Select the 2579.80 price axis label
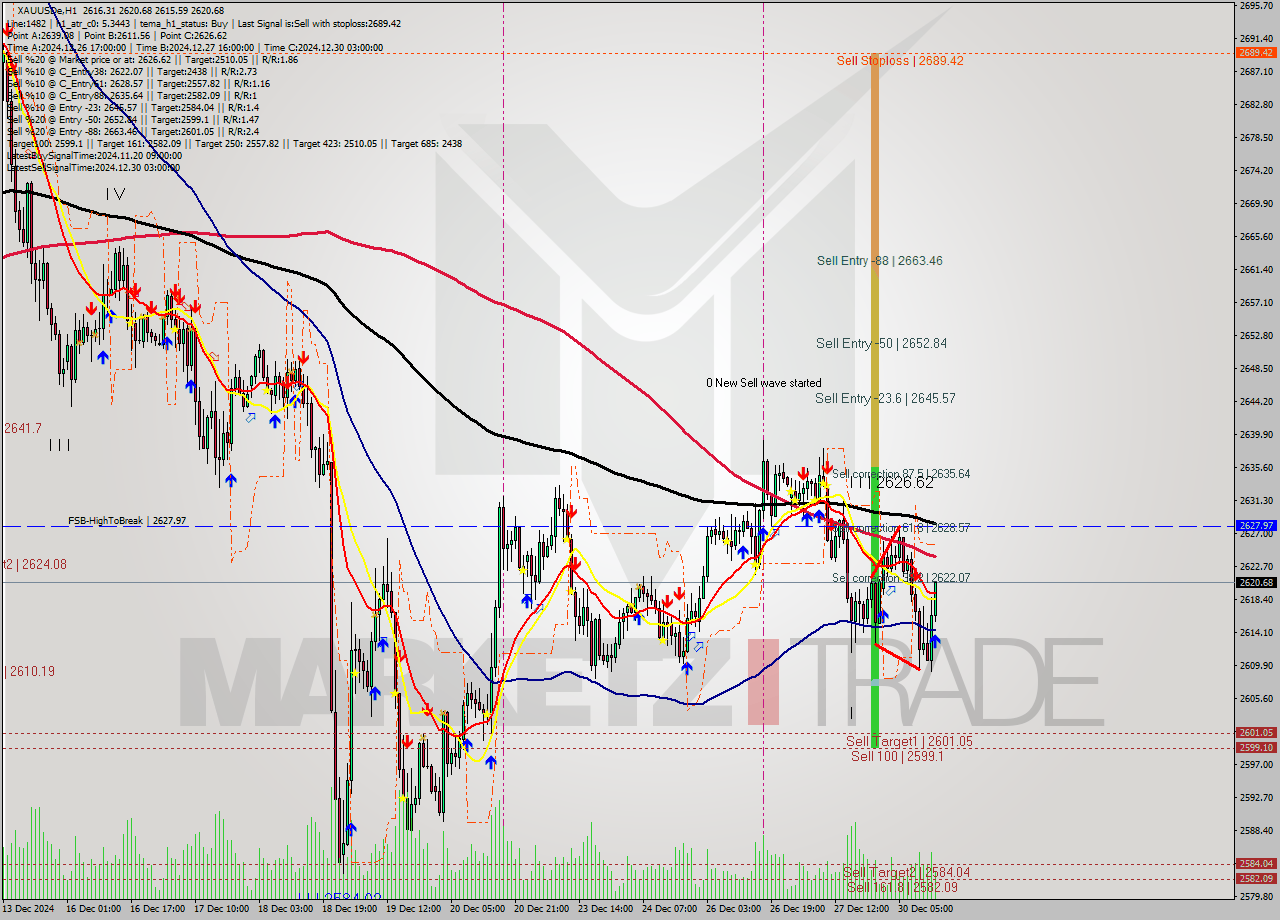 coord(1255,896)
